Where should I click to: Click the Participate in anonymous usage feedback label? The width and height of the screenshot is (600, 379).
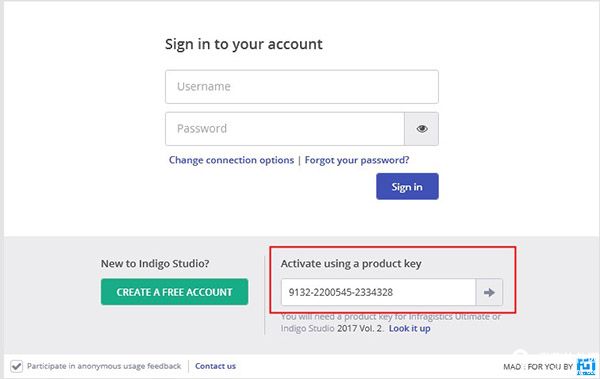(104, 366)
